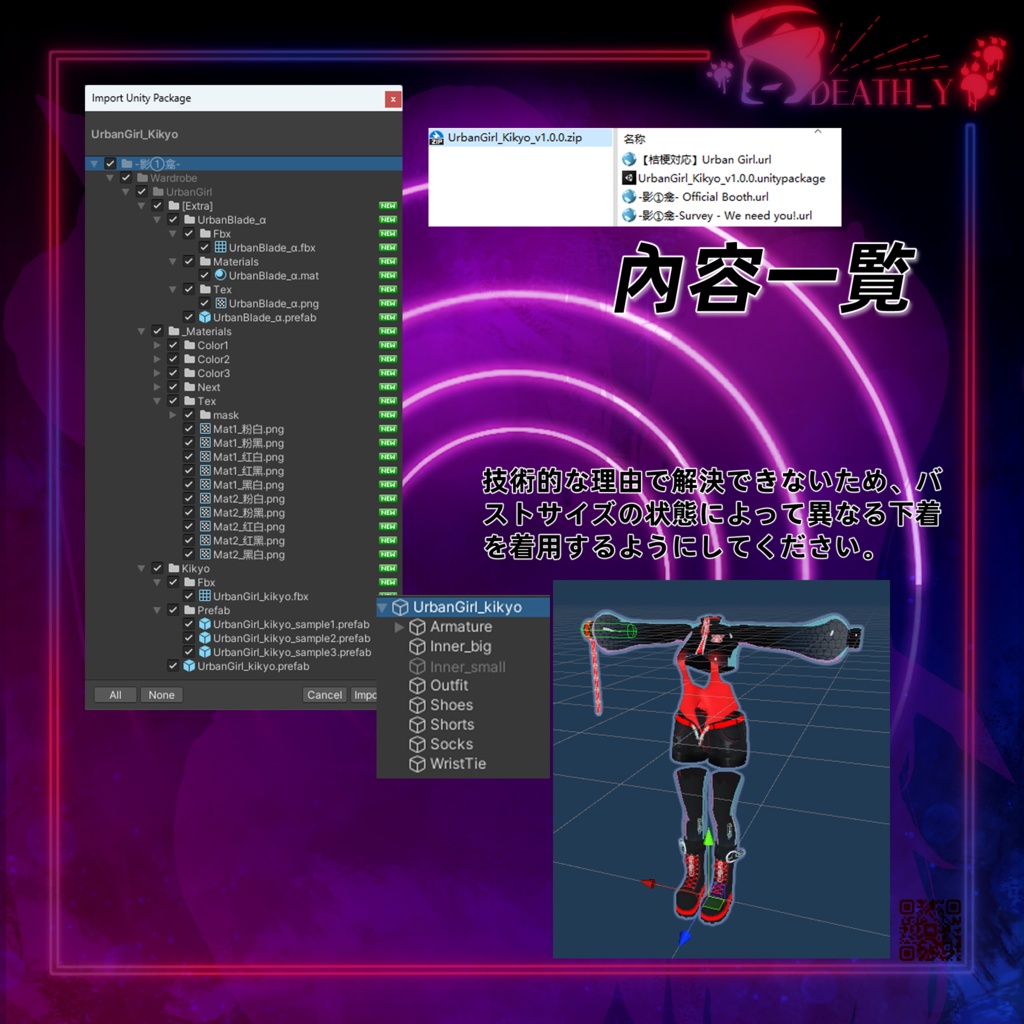Collapse the UrbanGirl_kikyo root node
Image resolution: width=1024 pixels, height=1024 pixels.
click(383, 606)
